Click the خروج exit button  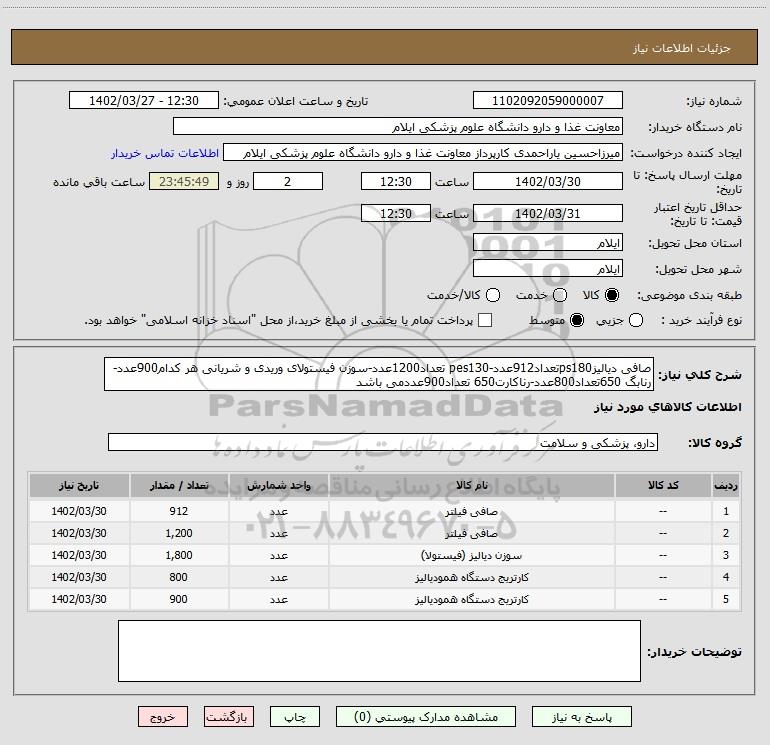coord(163,717)
